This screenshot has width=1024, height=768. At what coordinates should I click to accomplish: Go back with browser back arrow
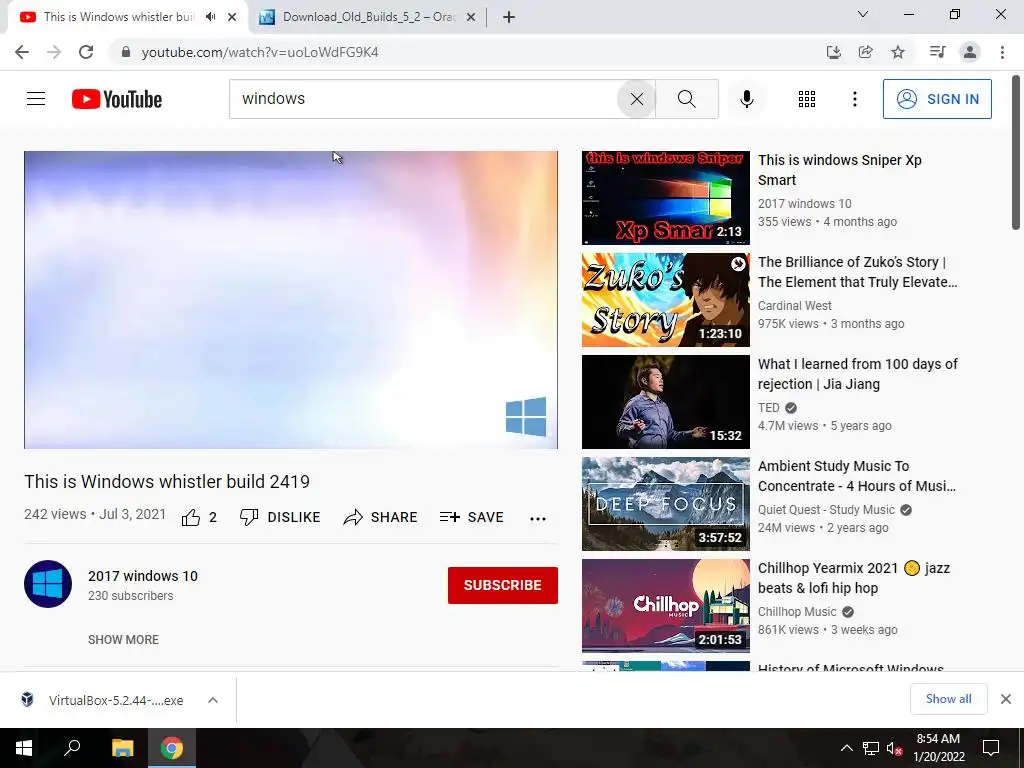coord(22,52)
